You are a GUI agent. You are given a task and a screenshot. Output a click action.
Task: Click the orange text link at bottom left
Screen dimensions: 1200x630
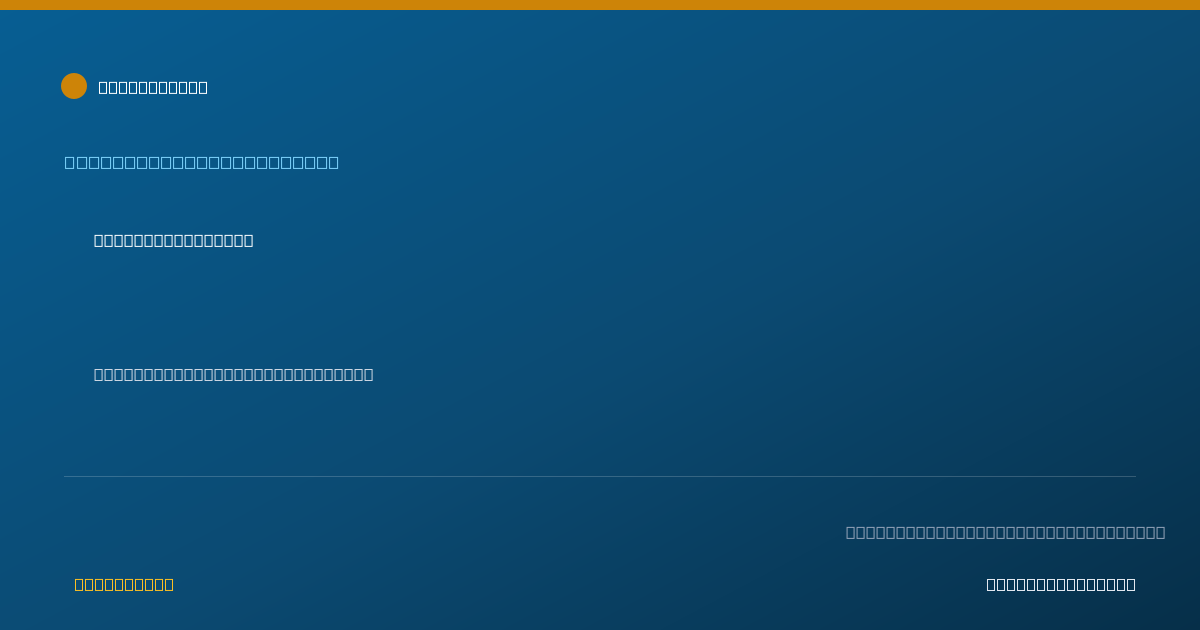tap(124, 584)
